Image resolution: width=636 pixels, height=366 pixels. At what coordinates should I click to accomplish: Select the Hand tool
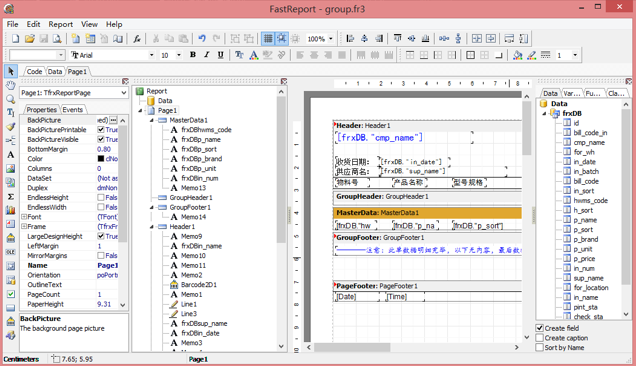[11, 85]
